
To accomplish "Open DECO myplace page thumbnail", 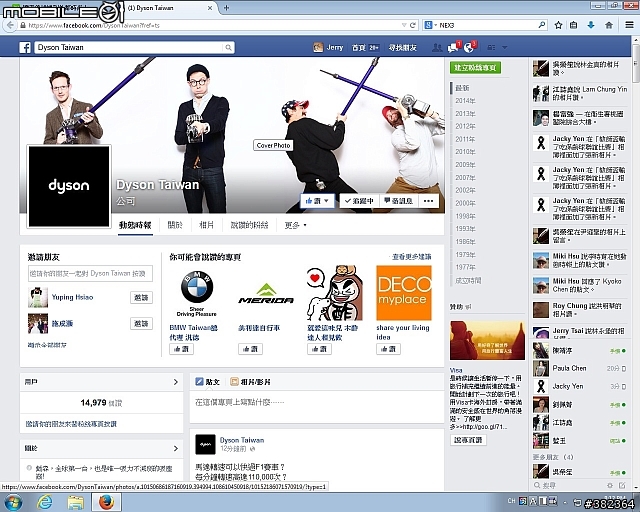I will (404, 293).
